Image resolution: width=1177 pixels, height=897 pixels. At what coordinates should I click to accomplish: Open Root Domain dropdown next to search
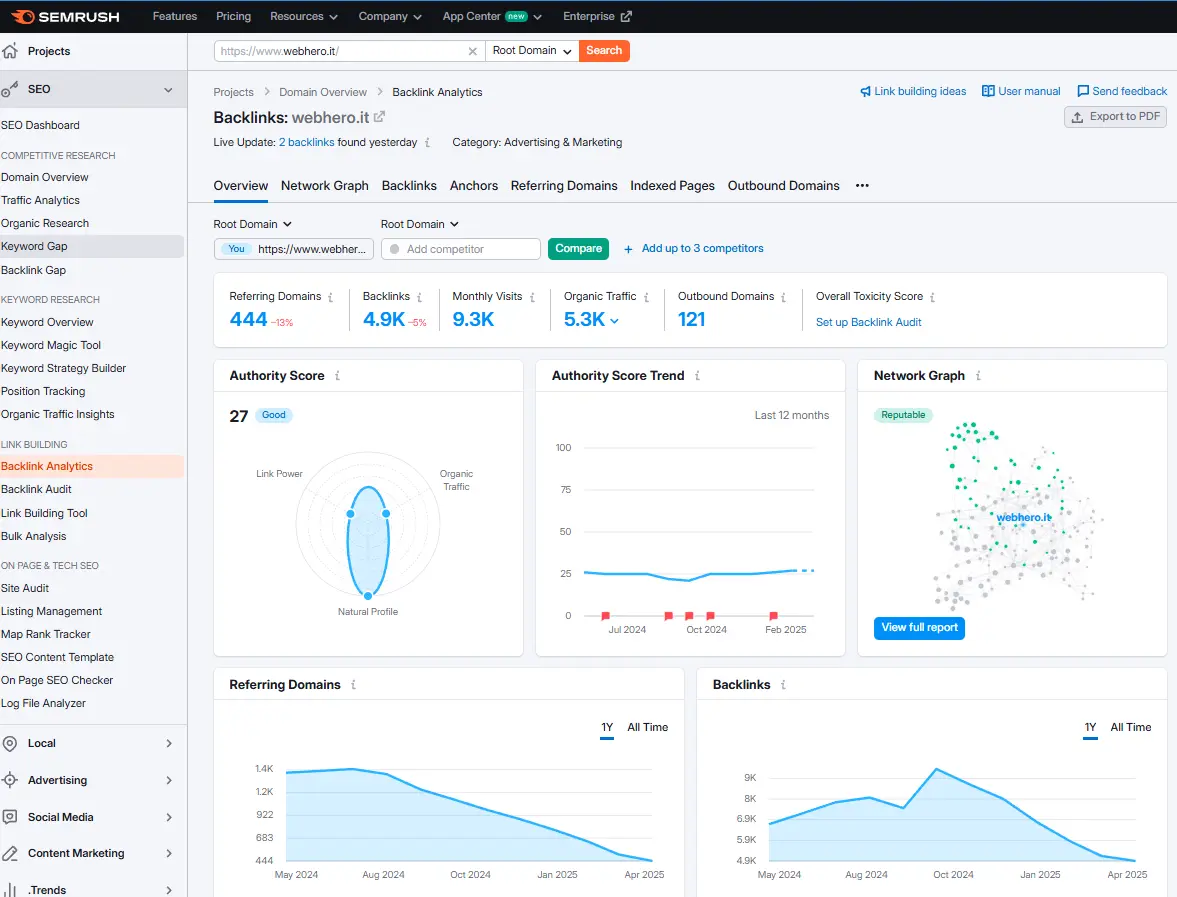tap(532, 51)
